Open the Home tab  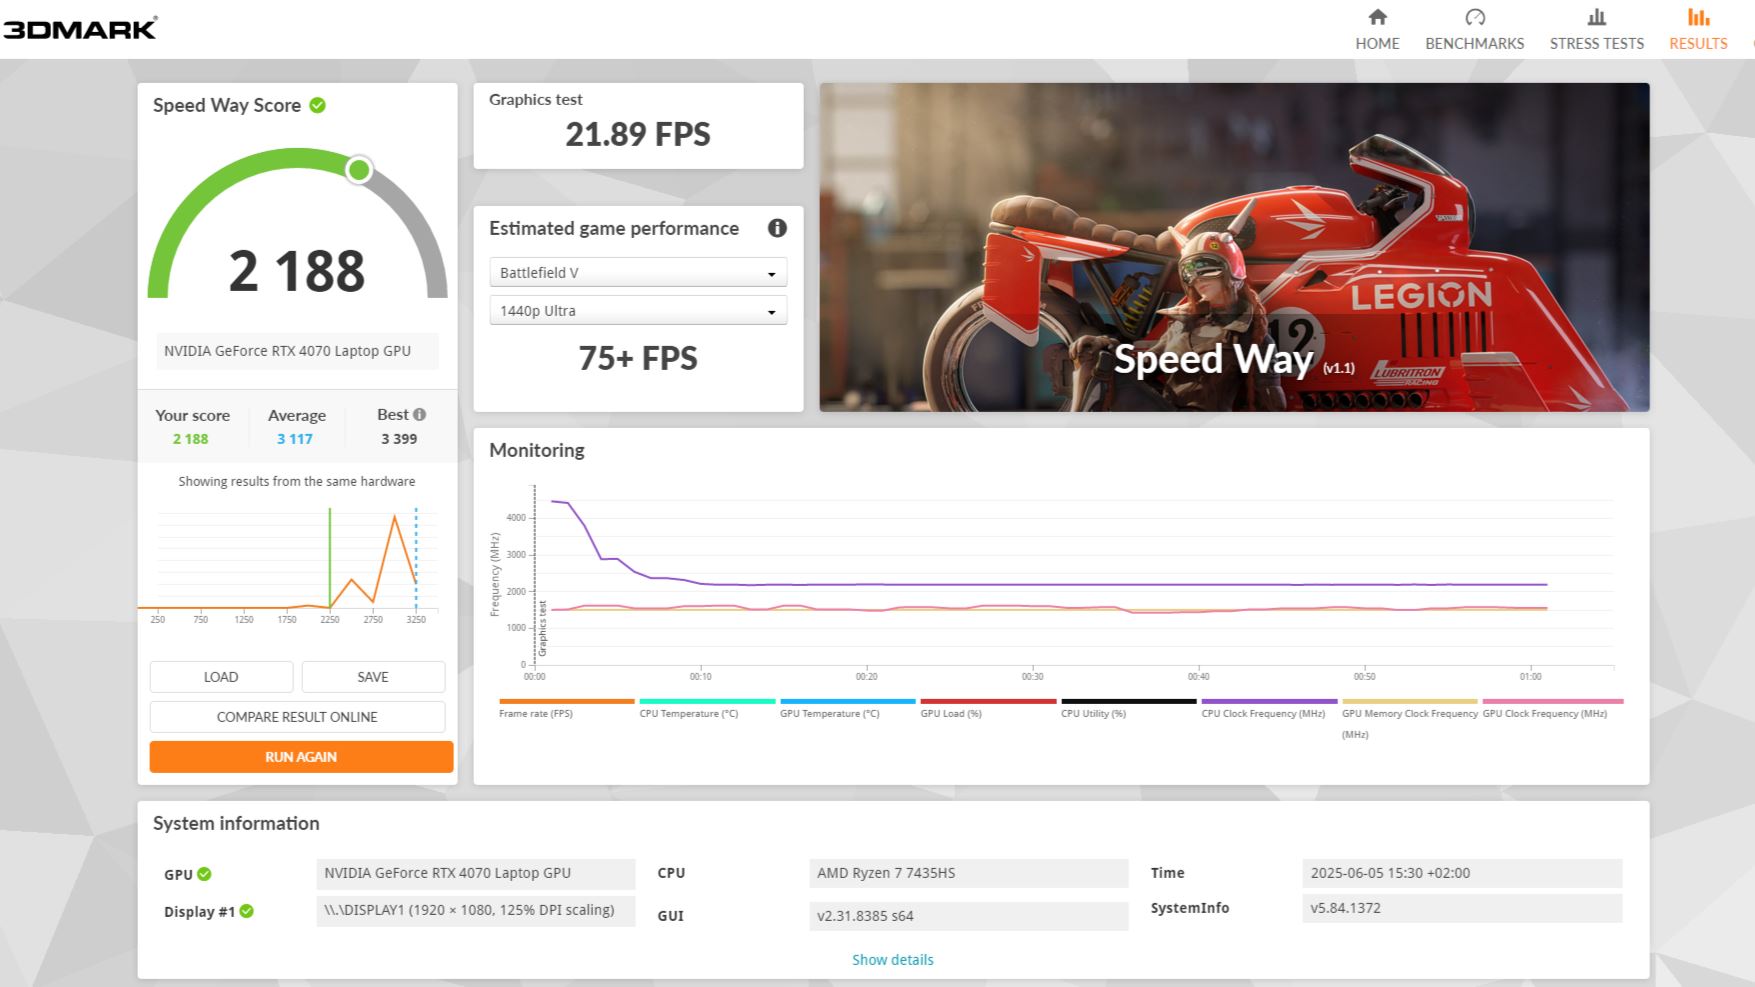tap(1377, 29)
